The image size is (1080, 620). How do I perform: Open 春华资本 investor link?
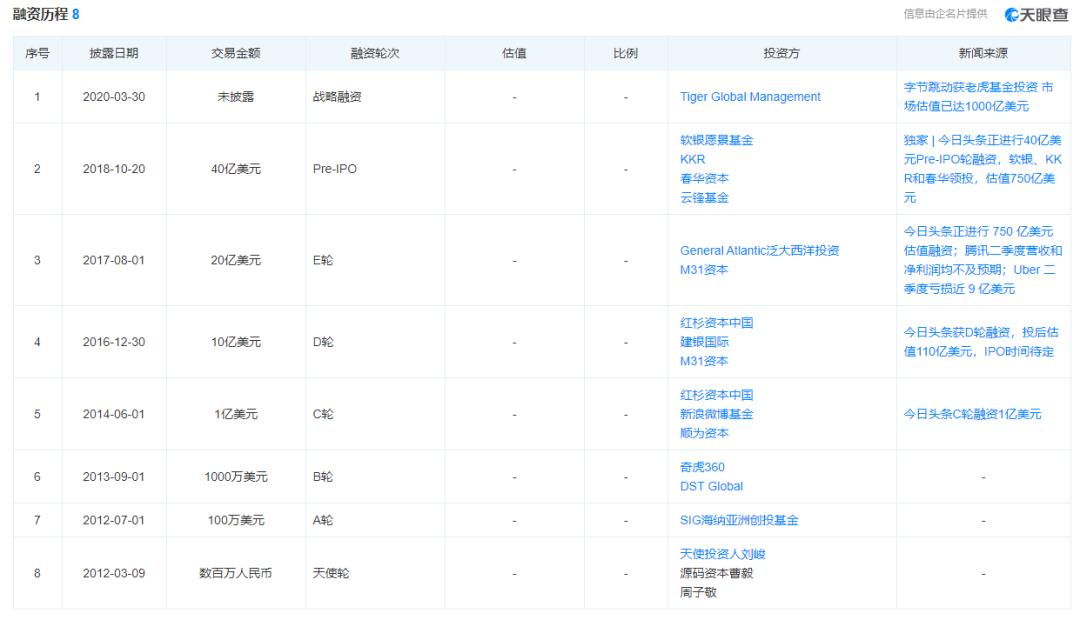pos(704,178)
